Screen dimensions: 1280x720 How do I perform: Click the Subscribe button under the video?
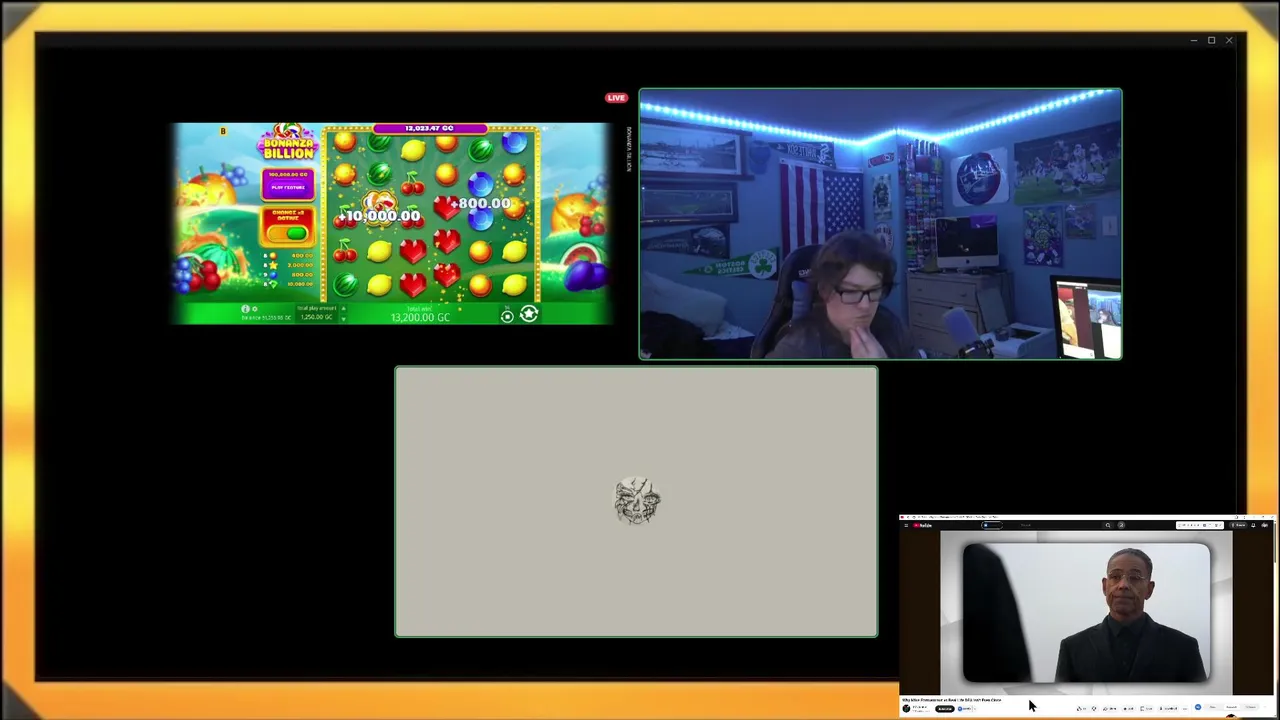945,708
